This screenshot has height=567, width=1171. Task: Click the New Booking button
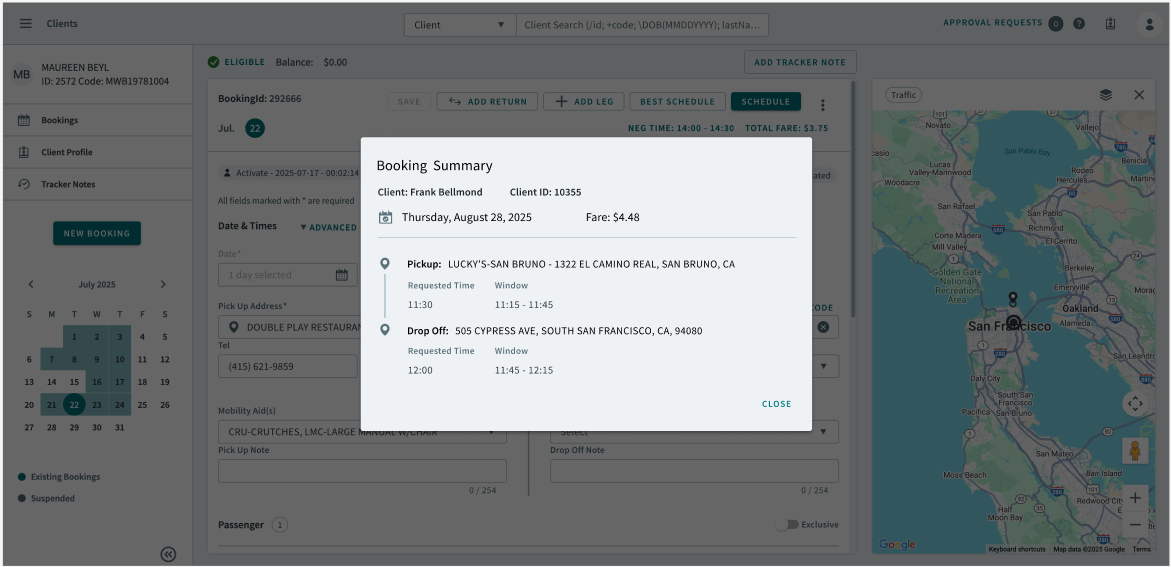pos(97,233)
